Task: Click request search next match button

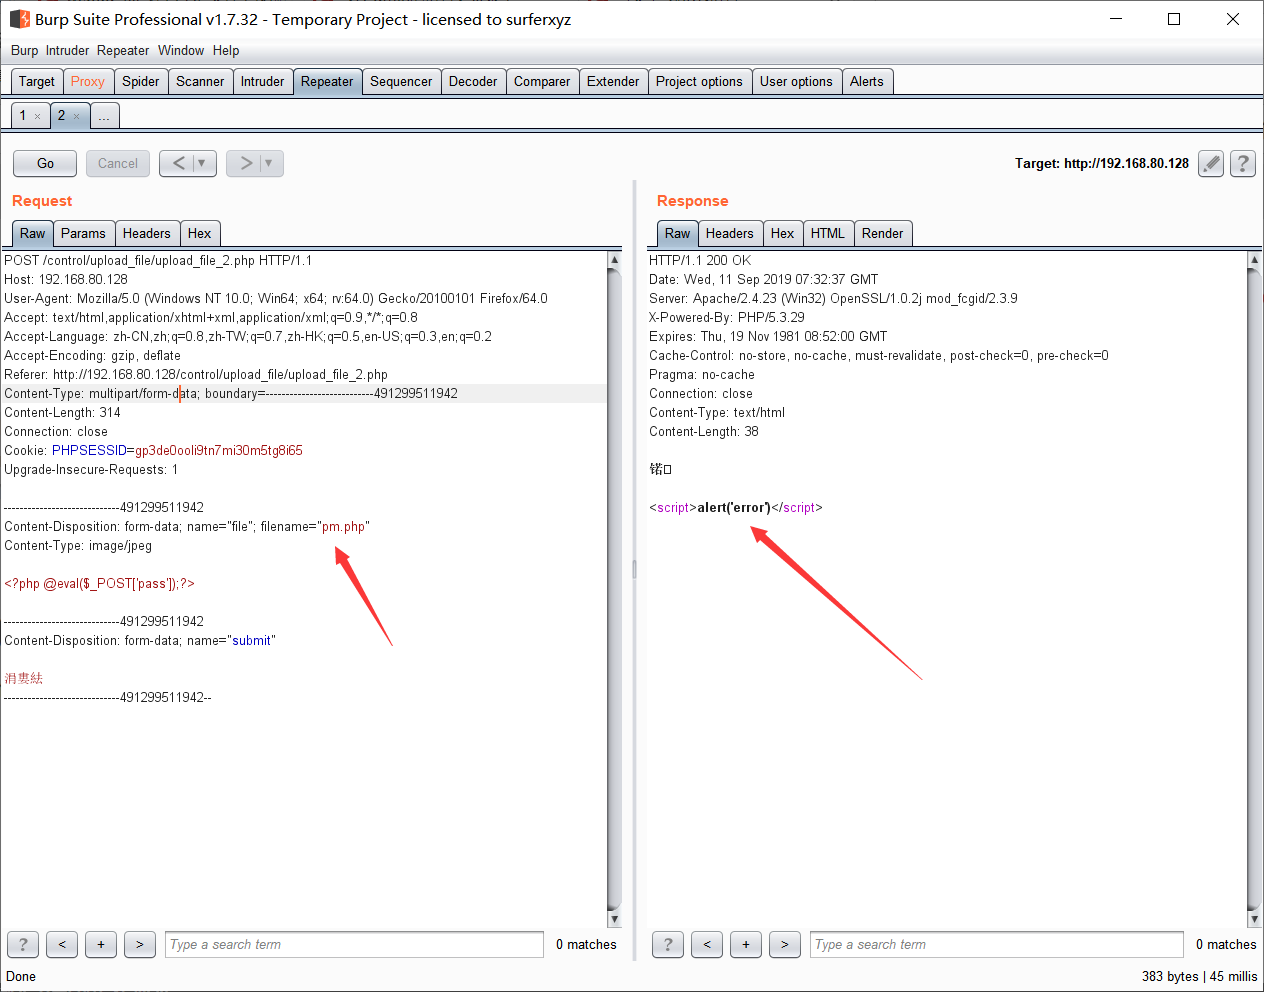Action: (140, 944)
